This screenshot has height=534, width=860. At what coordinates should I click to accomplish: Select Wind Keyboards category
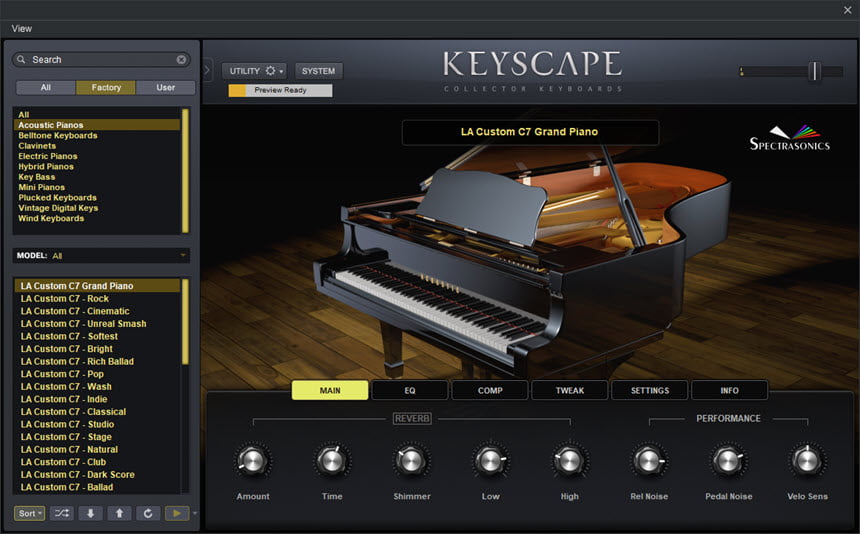click(x=97, y=219)
